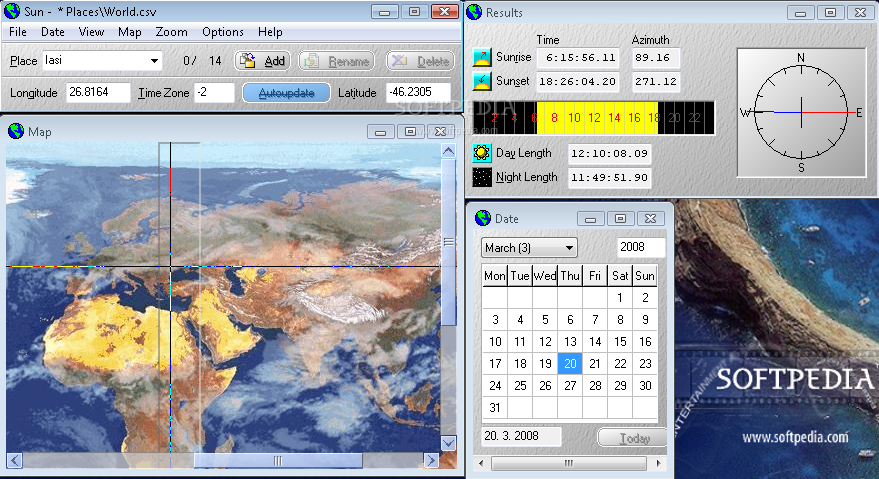This screenshot has height=479, width=879.
Task: Click the Map scroll right arrow
Action: (431, 460)
